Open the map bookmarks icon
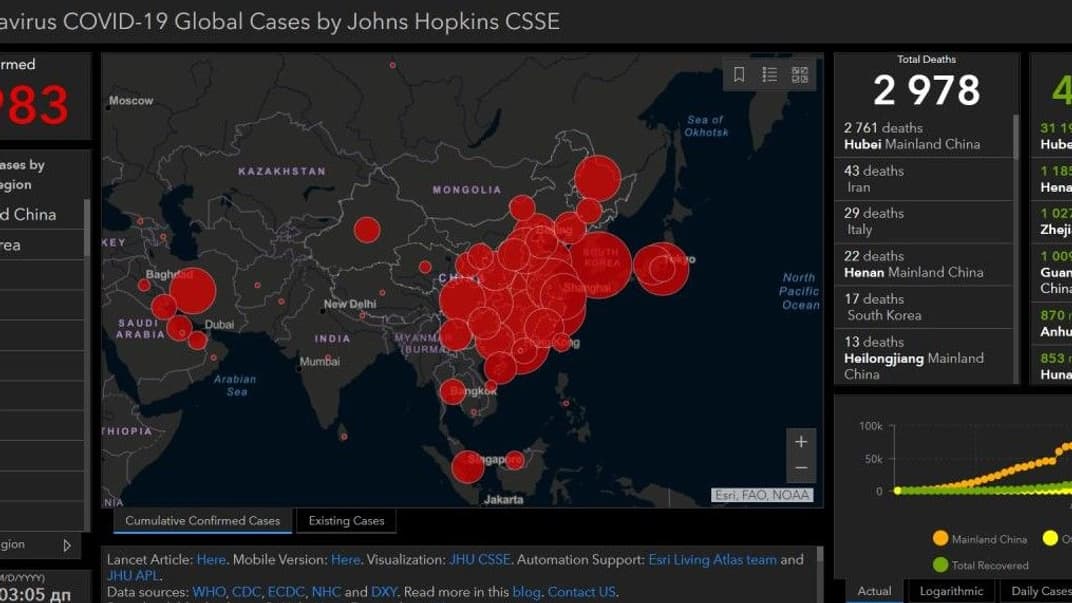Viewport: 1072px width, 603px height. coord(739,75)
